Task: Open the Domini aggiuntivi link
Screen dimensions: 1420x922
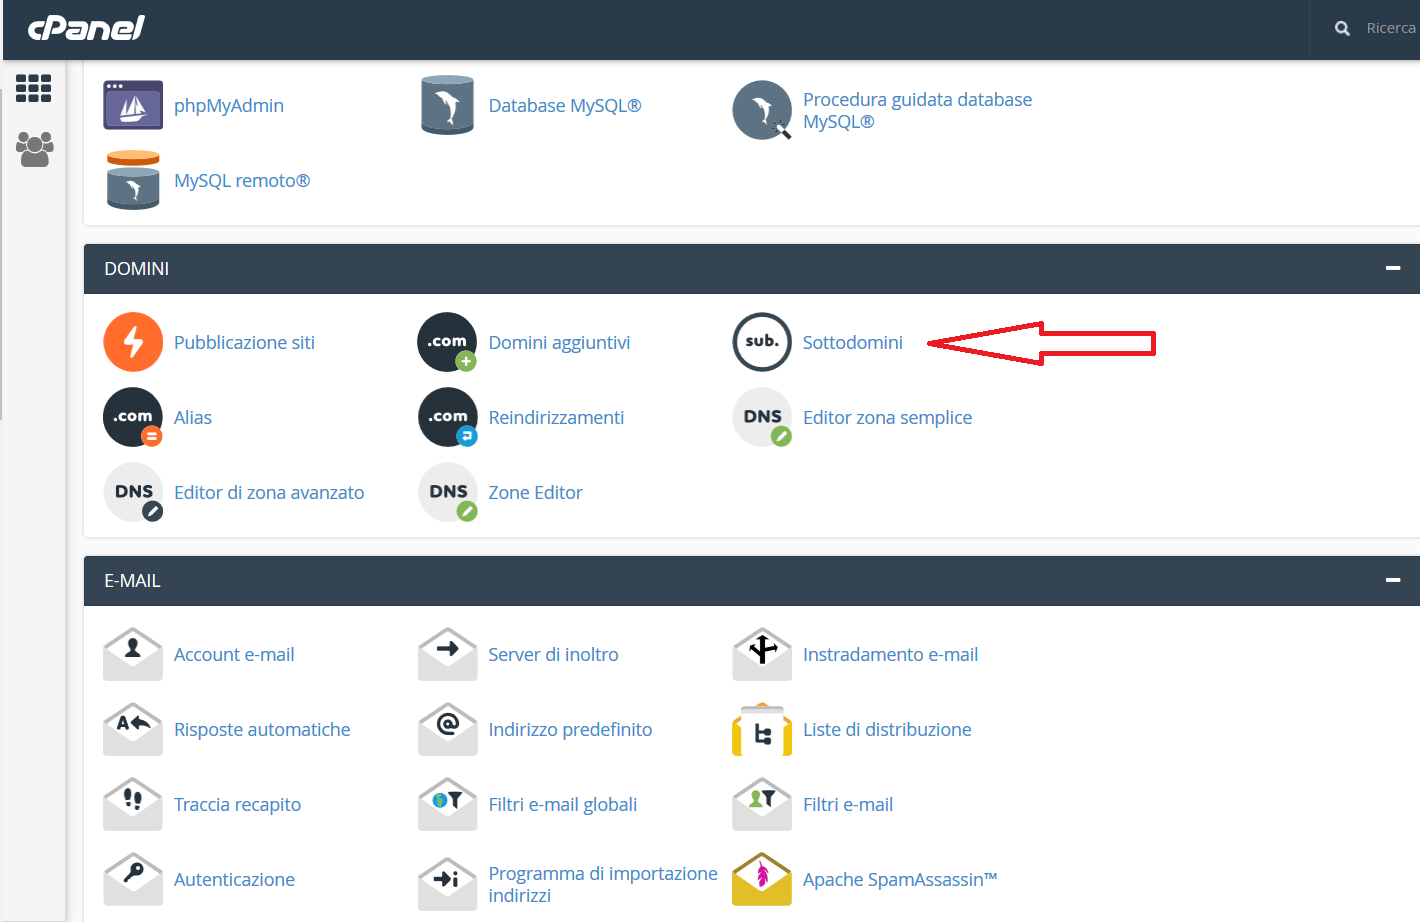Action: coord(559,342)
